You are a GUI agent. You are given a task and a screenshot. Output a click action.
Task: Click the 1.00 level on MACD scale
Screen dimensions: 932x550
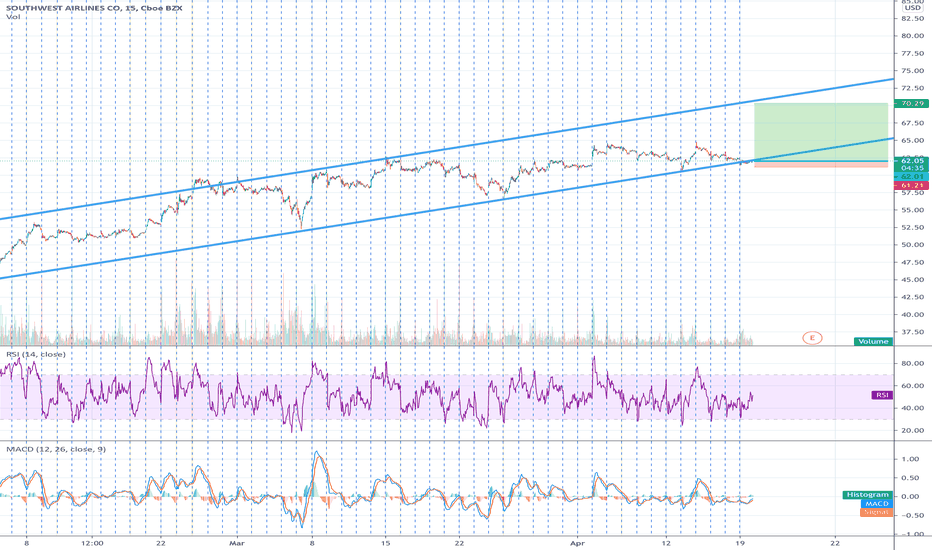pyautogui.click(x=911, y=459)
